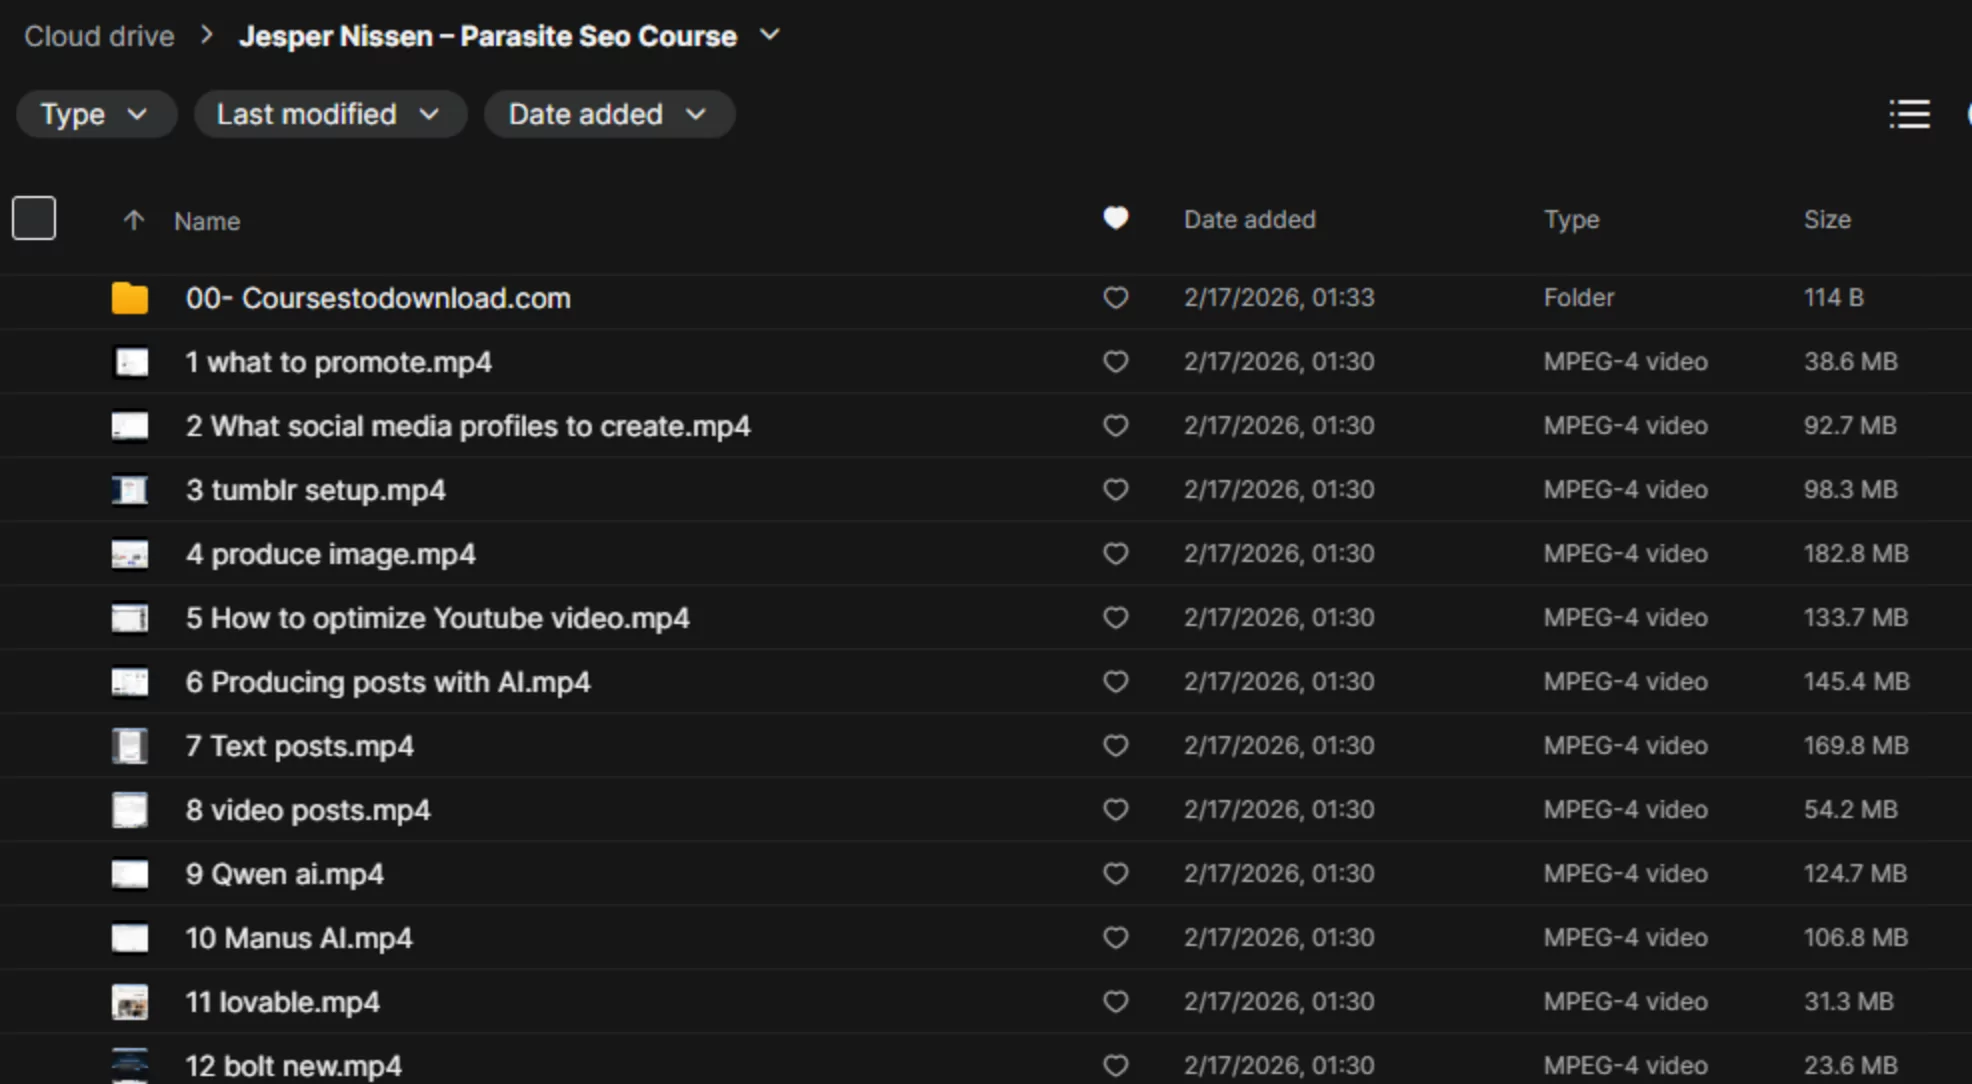
Task: Heart the 5 How to optimize Youtube video
Action: pos(1116,618)
